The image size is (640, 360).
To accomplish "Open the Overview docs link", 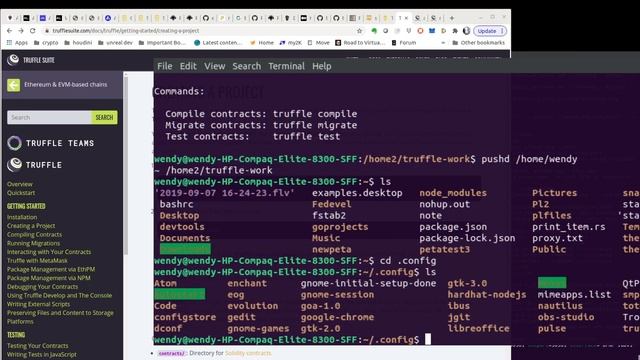I will pos(20,184).
